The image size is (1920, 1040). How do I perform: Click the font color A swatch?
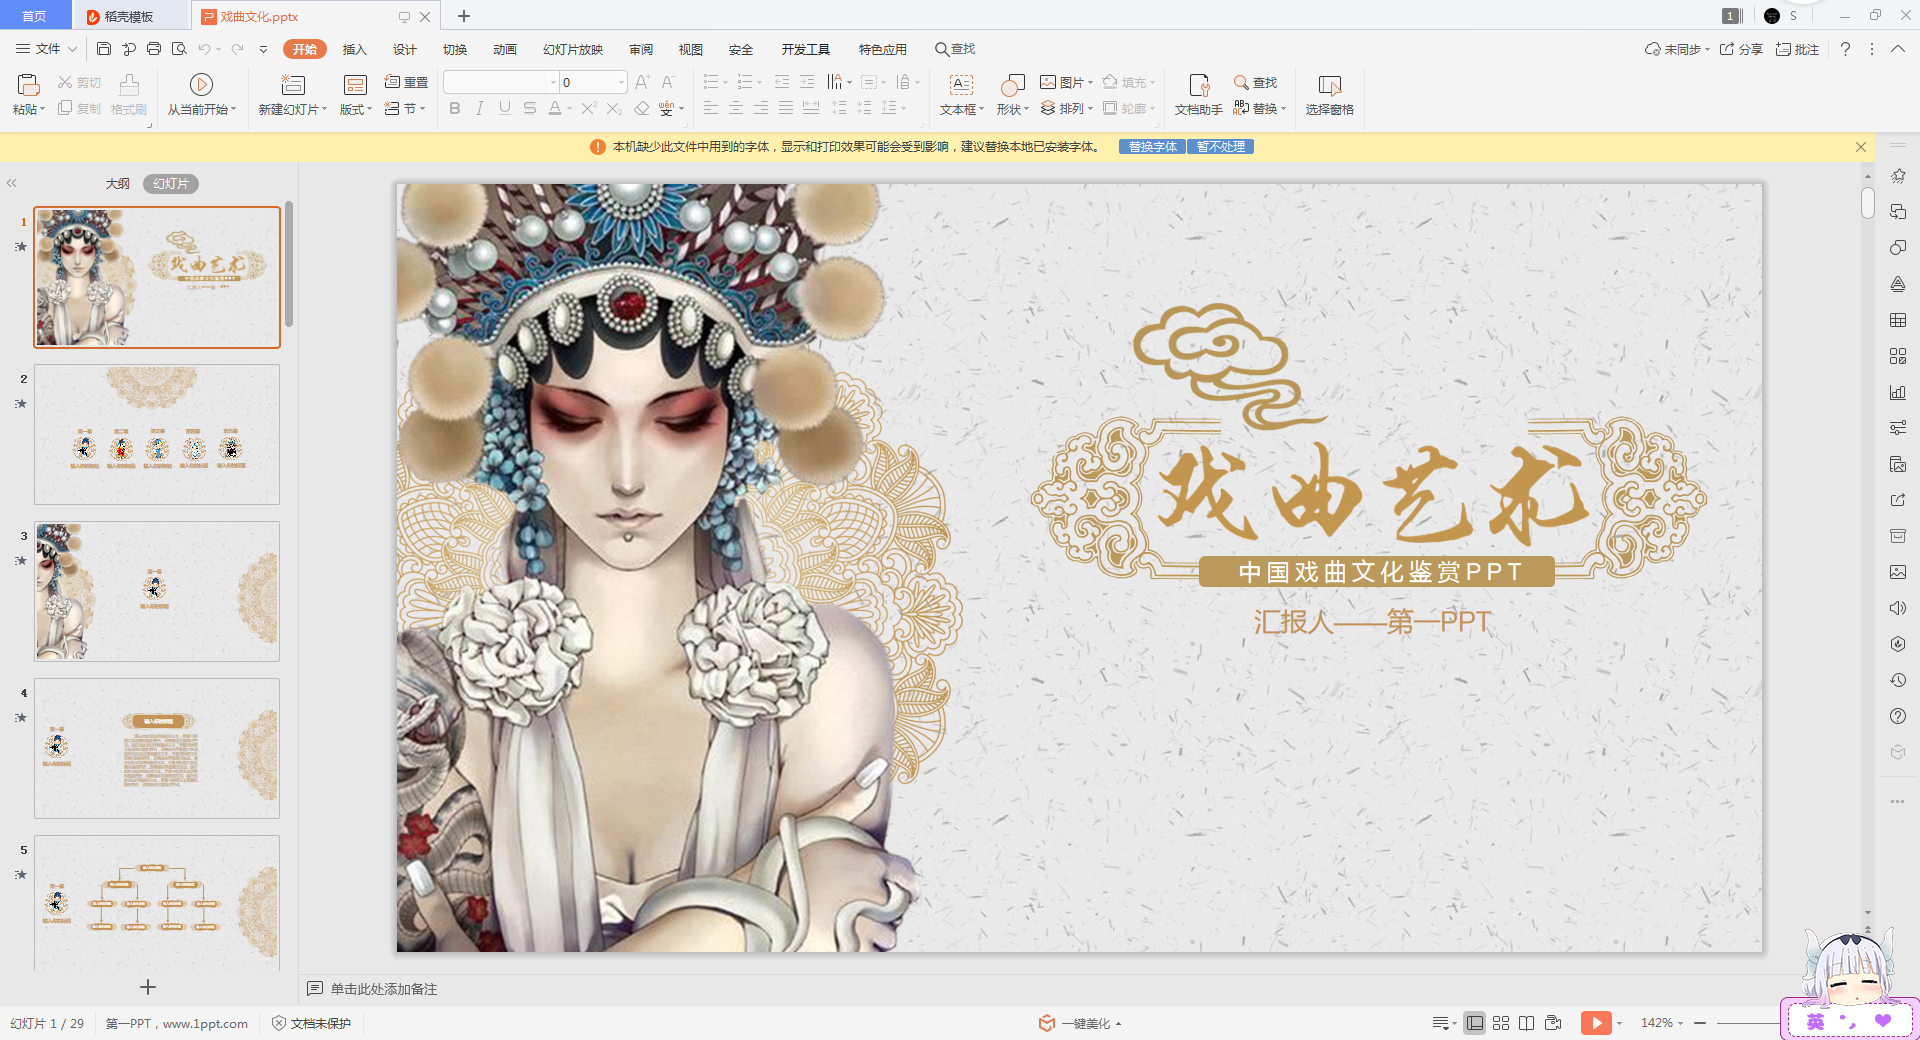(555, 108)
